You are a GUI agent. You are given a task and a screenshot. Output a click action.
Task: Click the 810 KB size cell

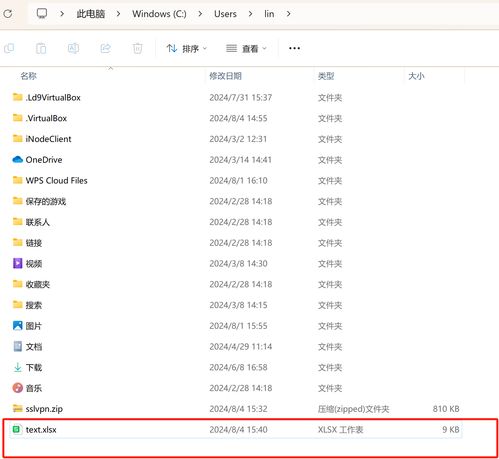446,409
